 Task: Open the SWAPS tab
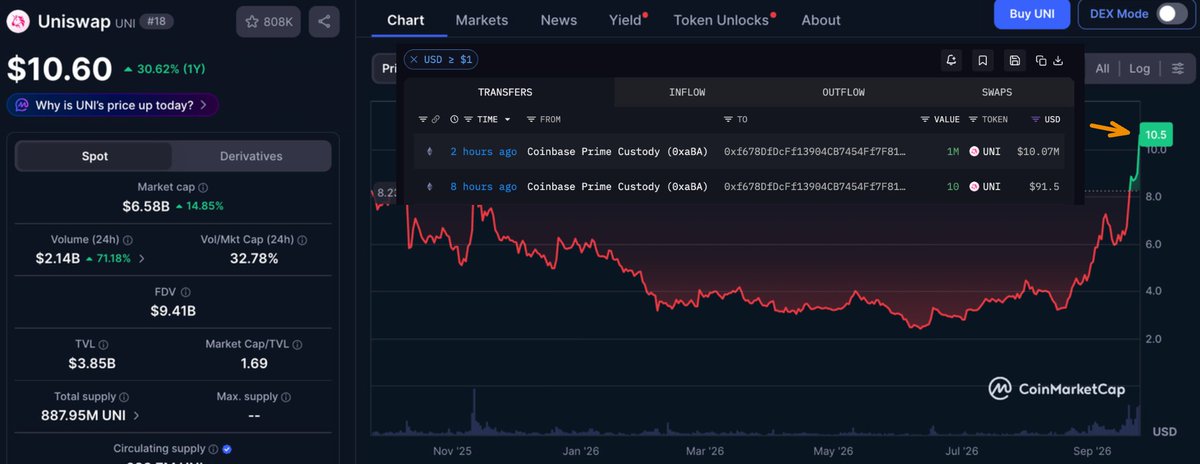coord(997,92)
